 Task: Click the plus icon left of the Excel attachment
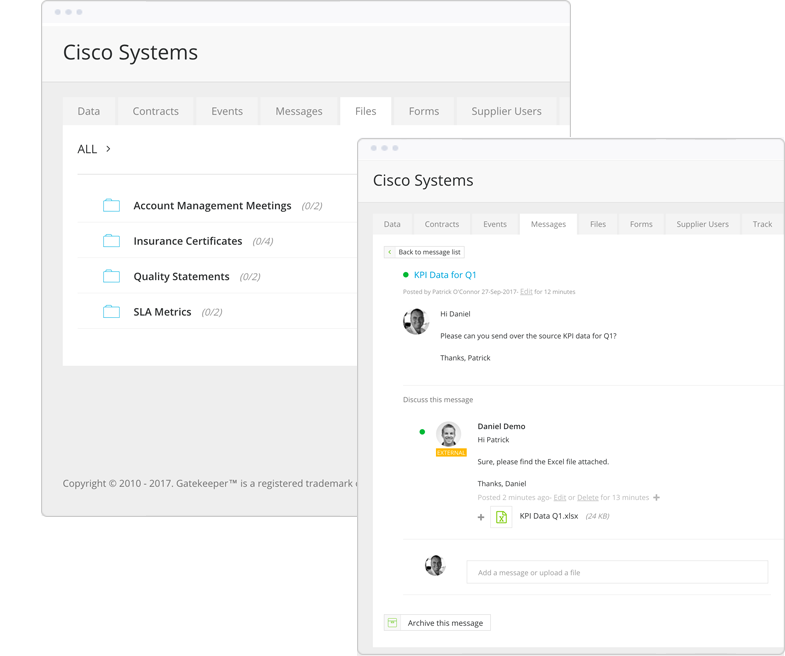[x=481, y=517]
